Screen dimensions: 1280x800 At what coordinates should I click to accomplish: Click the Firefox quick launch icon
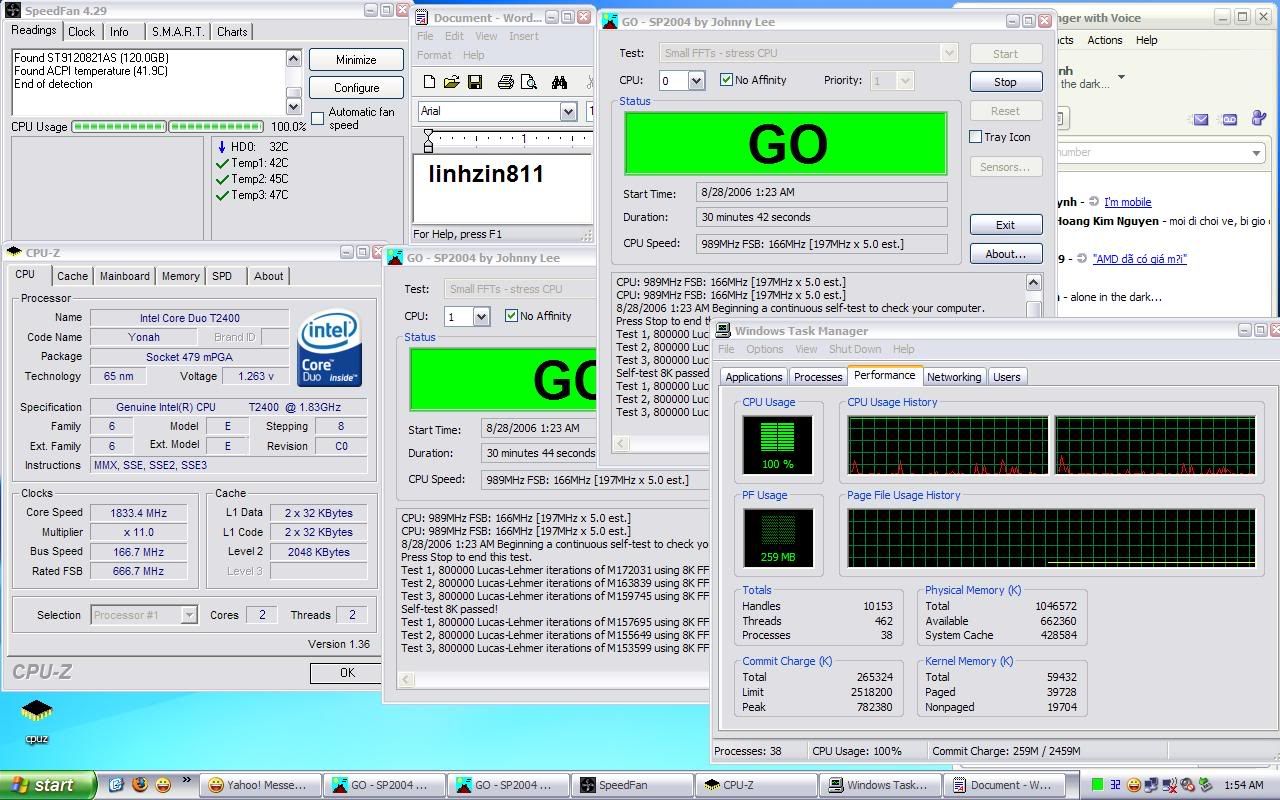tap(139, 785)
